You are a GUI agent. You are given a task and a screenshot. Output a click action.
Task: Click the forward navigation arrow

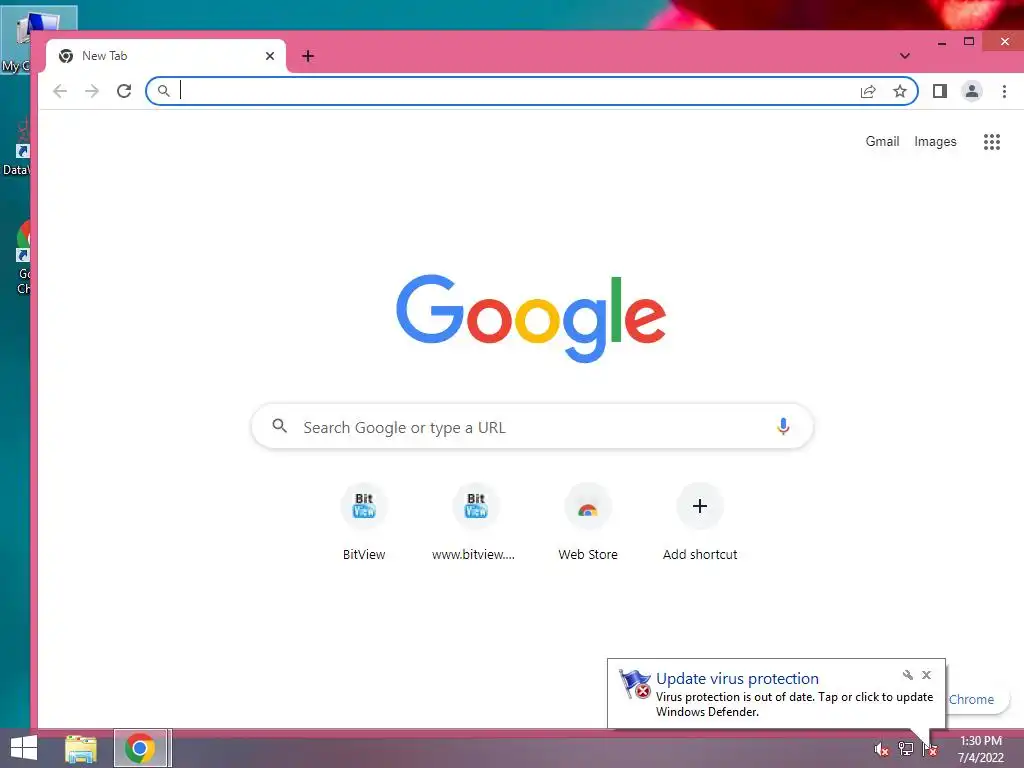92,91
